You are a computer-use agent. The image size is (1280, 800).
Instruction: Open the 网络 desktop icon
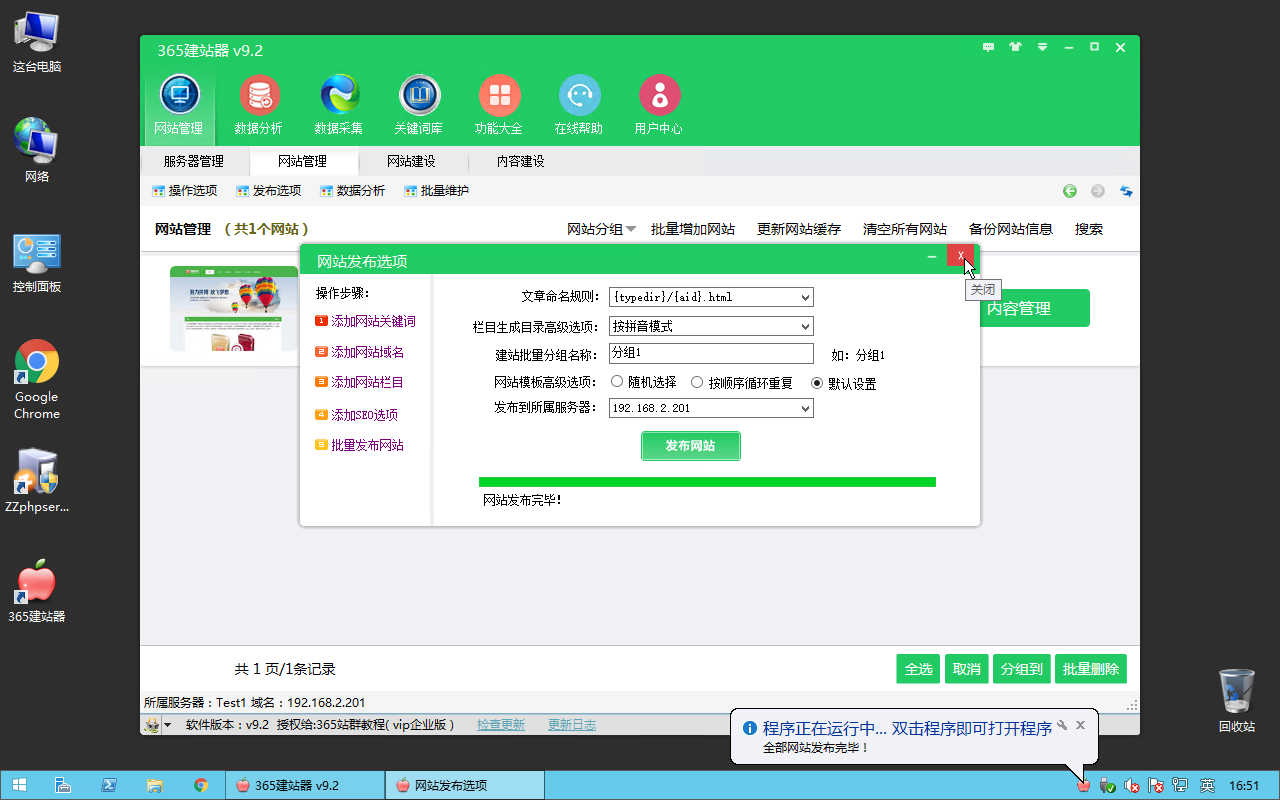[37, 150]
